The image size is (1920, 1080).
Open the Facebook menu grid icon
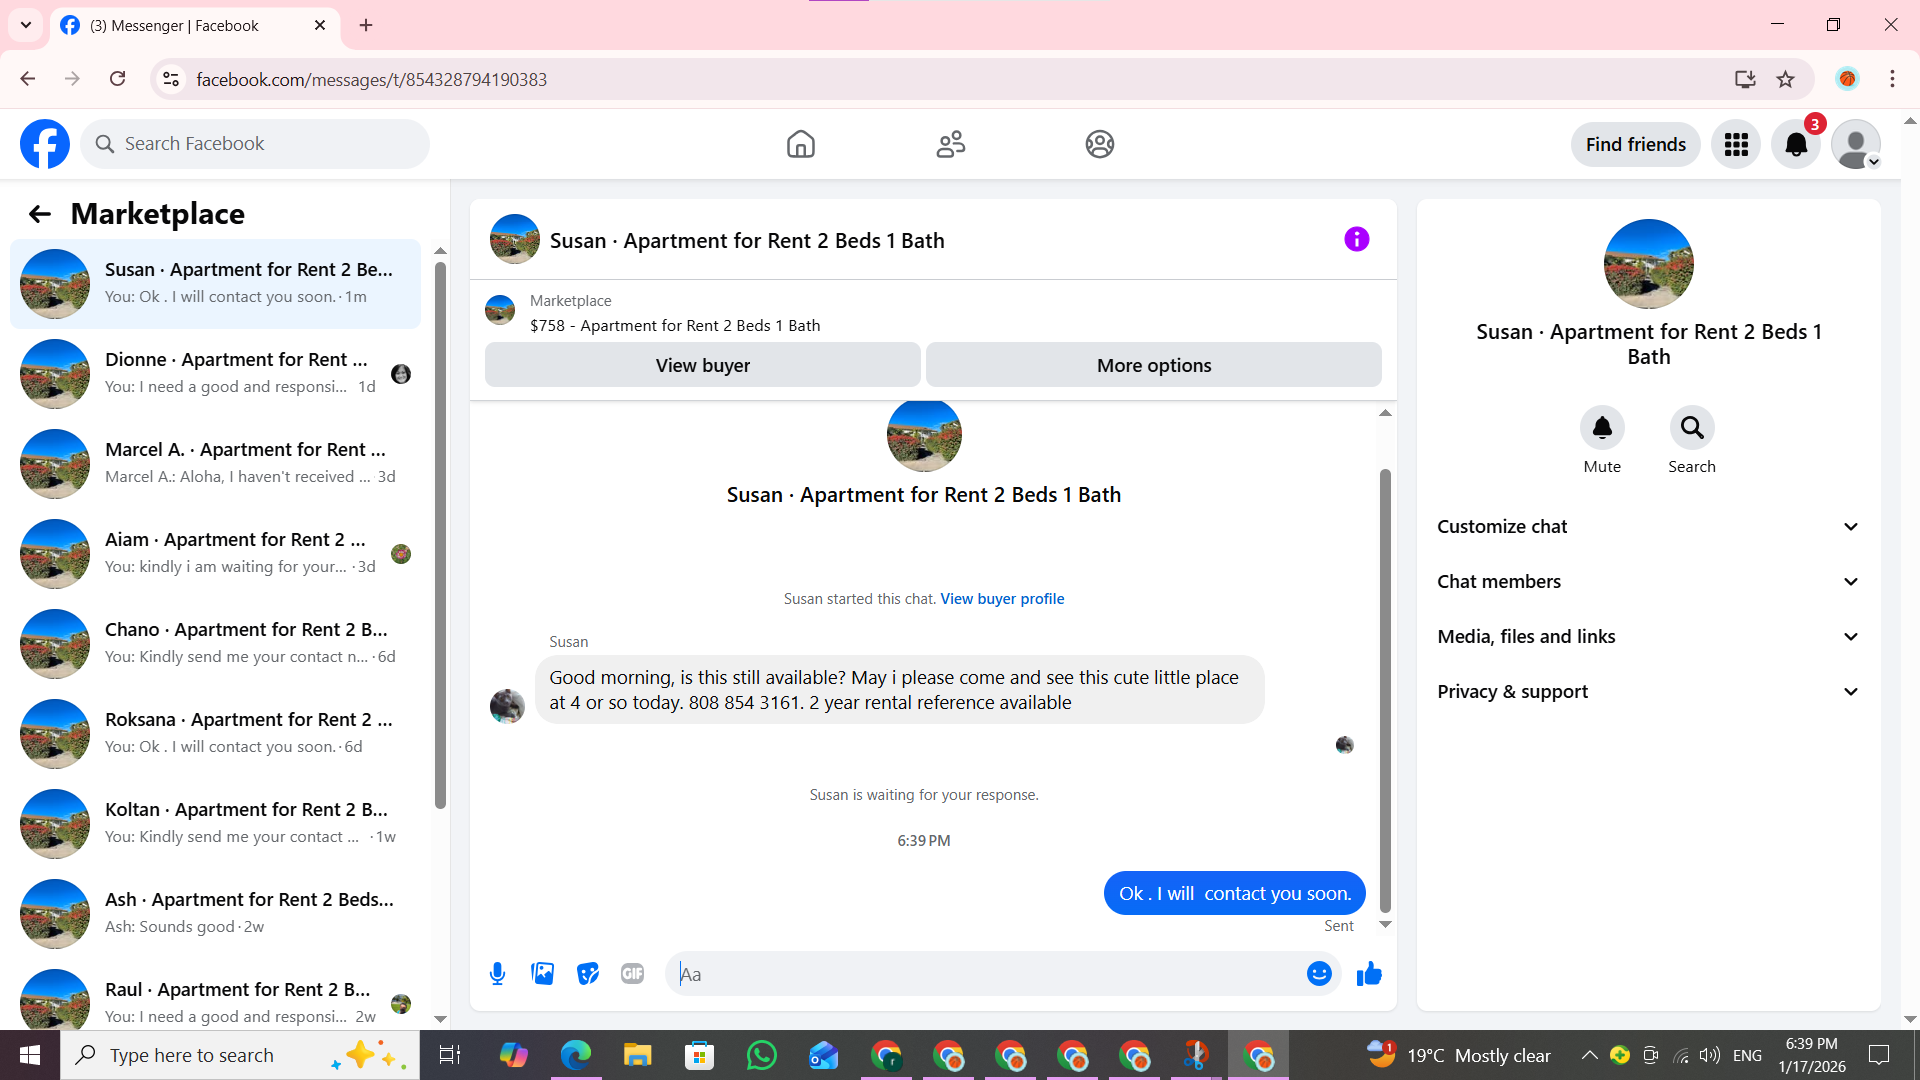1736,145
